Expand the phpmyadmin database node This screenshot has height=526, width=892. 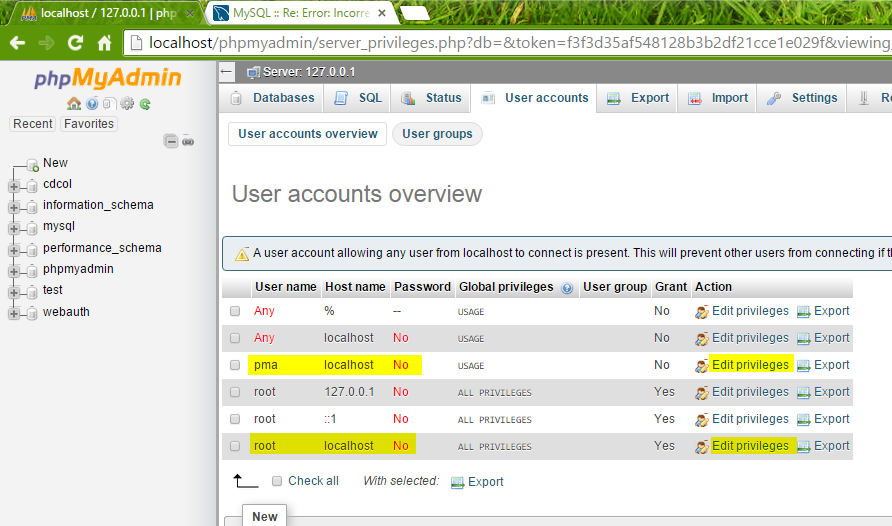tap(14, 271)
